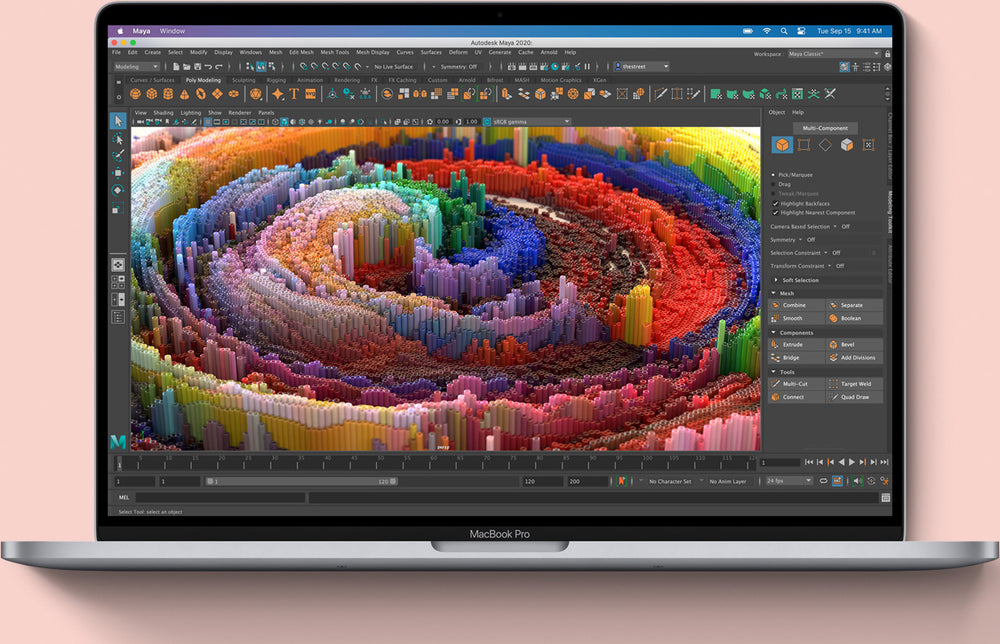Click the MEL command line input field
Image resolution: width=1000 pixels, height=644 pixels.
tap(220, 497)
